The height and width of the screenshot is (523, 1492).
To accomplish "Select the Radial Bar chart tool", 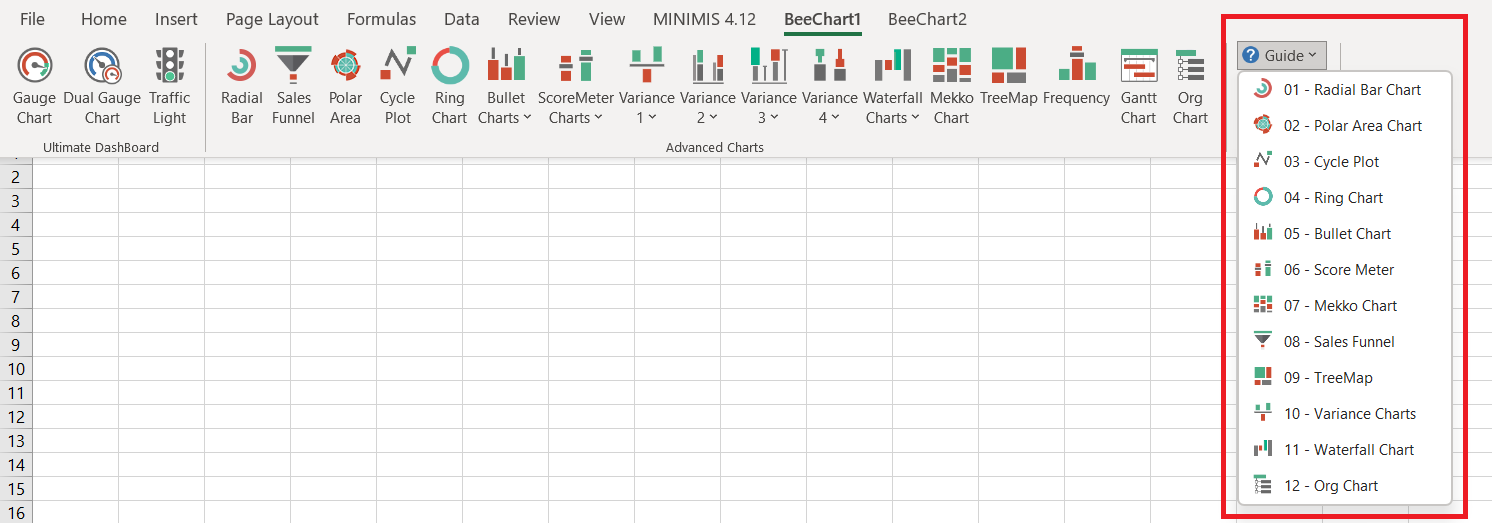I will point(241,86).
